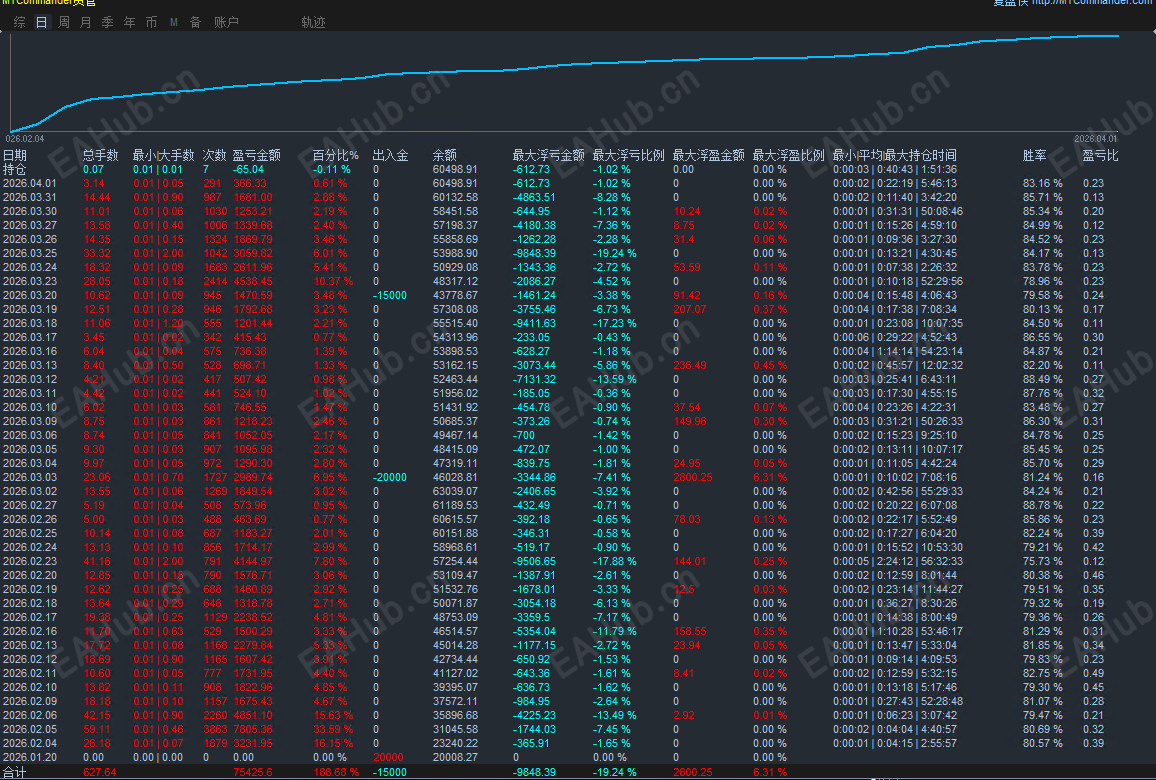Image resolution: width=1156 pixels, height=780 pixels.
Task: Click the -17.88 % drawdown cell
Action: pos(615,561)
